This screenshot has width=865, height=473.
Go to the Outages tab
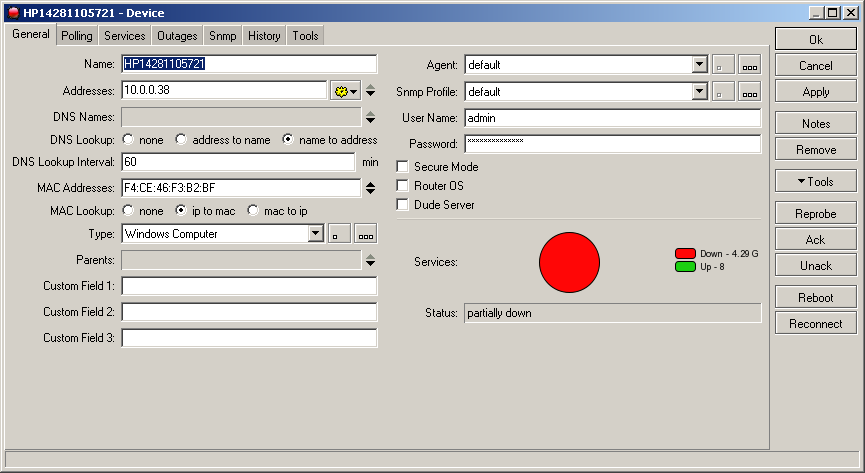tap(177, 36)
